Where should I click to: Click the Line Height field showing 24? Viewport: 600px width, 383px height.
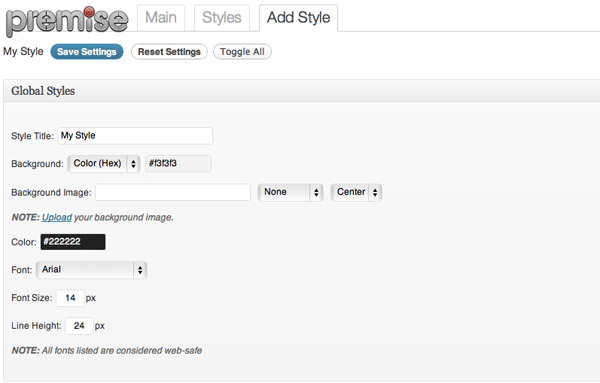coord(79,326)
